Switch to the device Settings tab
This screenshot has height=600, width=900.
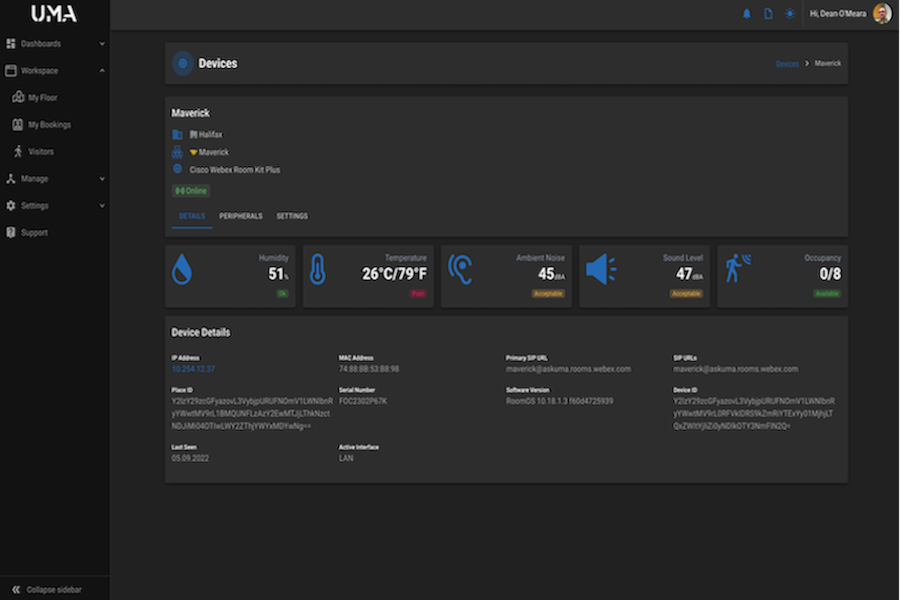coord(292,216)
